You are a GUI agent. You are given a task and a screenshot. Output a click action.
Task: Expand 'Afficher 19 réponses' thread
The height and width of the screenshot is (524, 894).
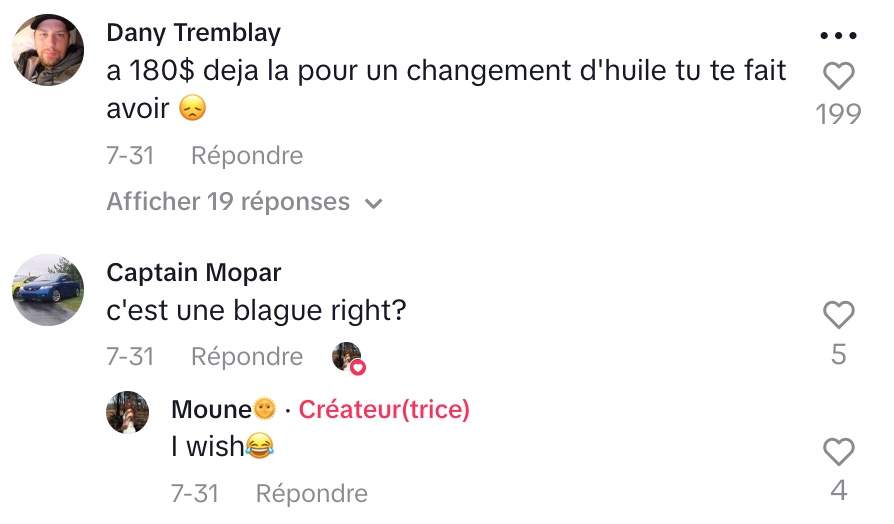point(245,202)
